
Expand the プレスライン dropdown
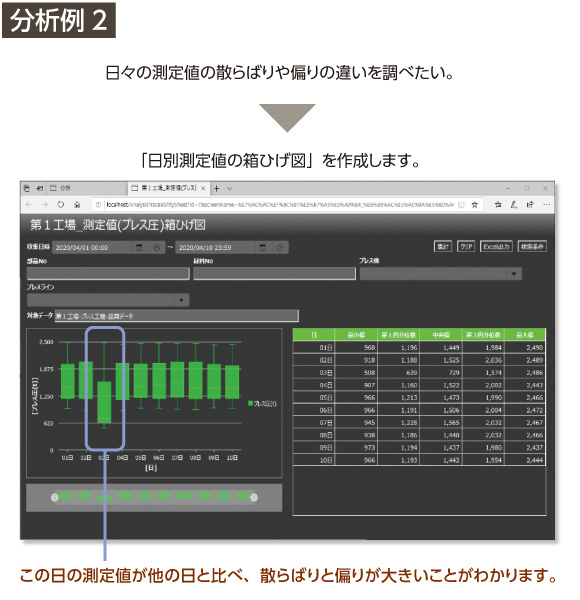[181, 300]
